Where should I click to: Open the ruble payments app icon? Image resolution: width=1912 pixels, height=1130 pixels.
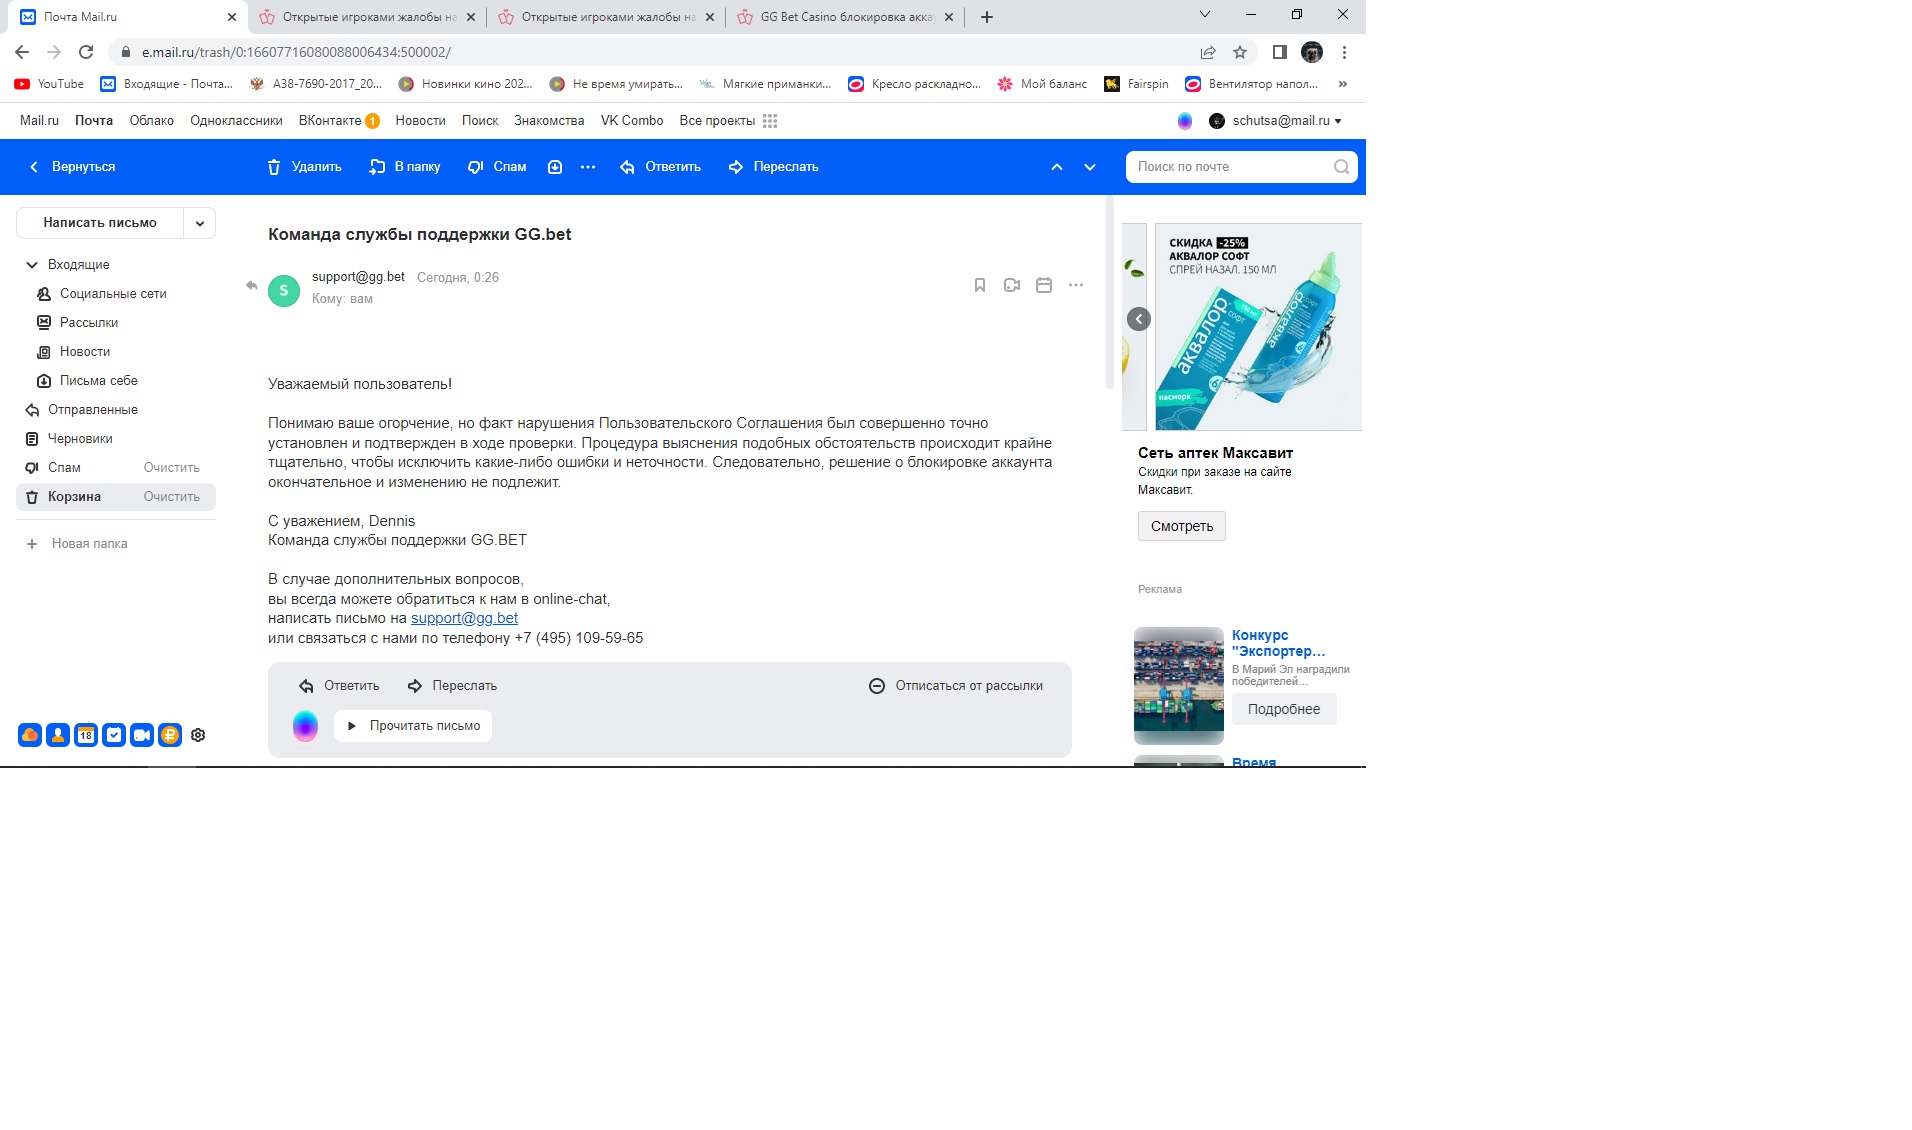click(x=170, y=735)
